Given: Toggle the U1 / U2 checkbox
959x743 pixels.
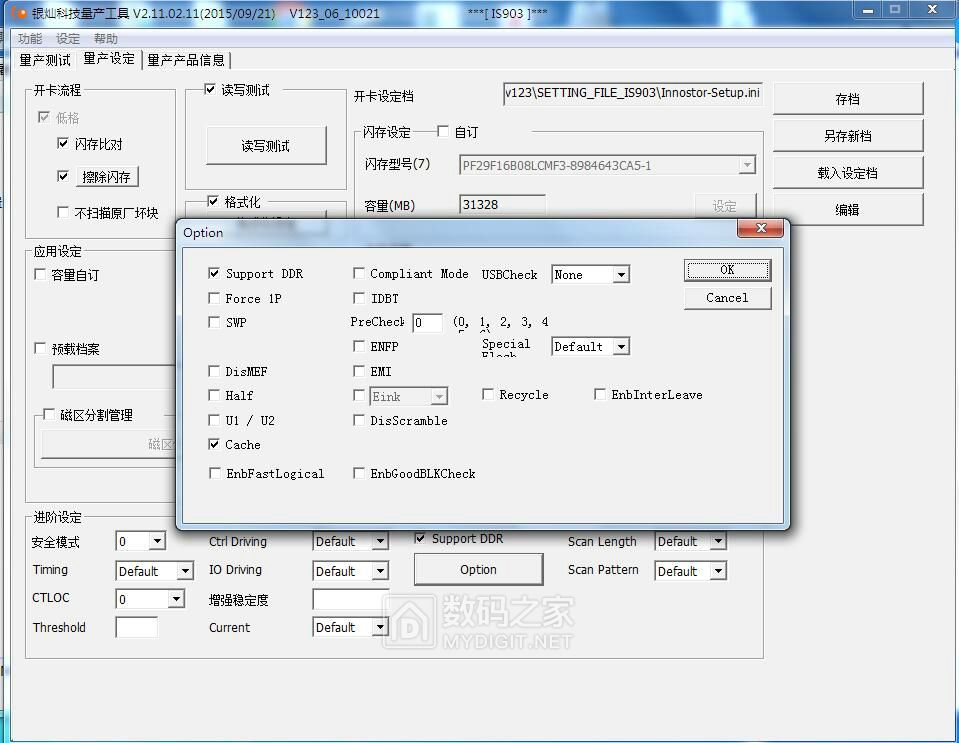Looking at the screenshot, I should (213, 420).
